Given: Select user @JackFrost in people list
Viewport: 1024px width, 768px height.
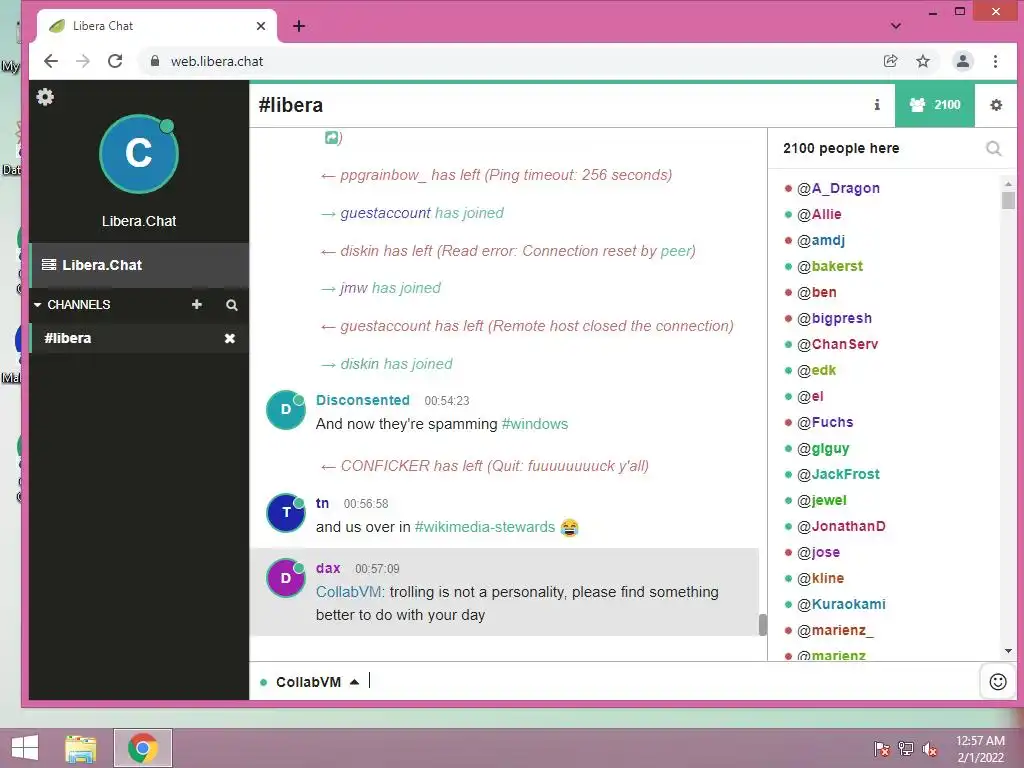Looking at the screenshot, I should (x=838, y=474).
